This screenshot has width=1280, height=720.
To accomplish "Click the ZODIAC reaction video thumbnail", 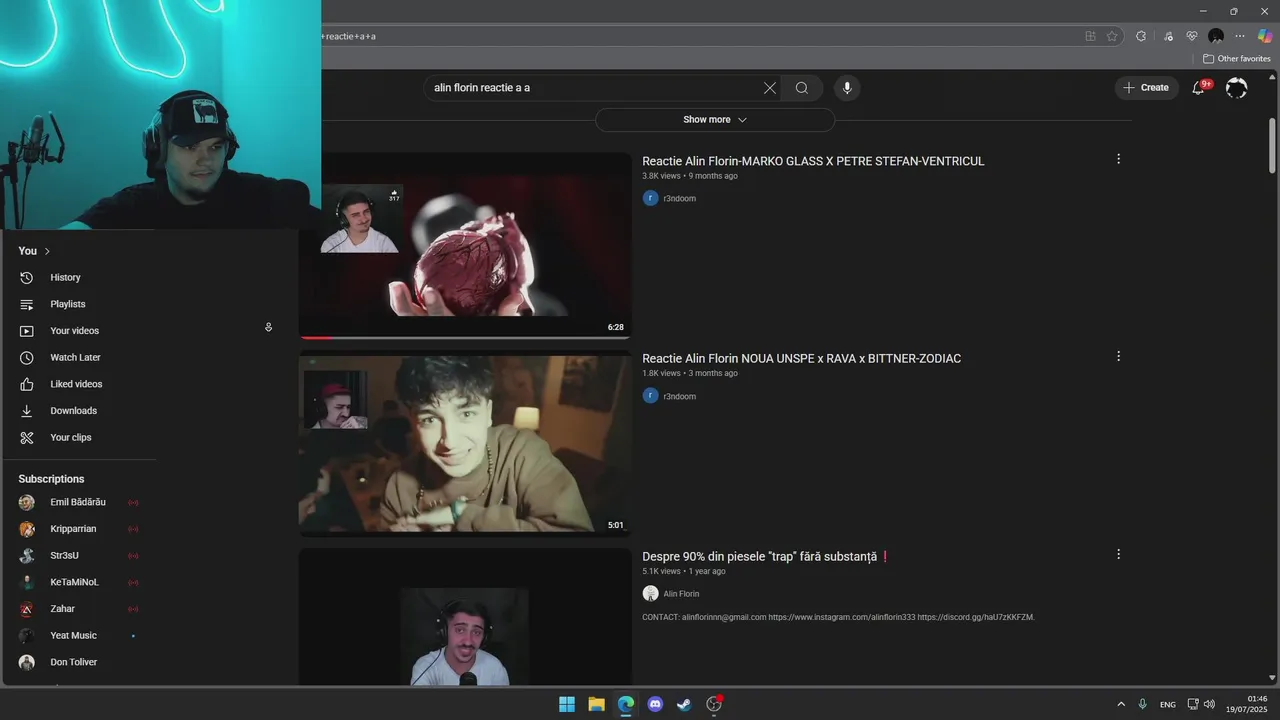I will click(465, 443).
